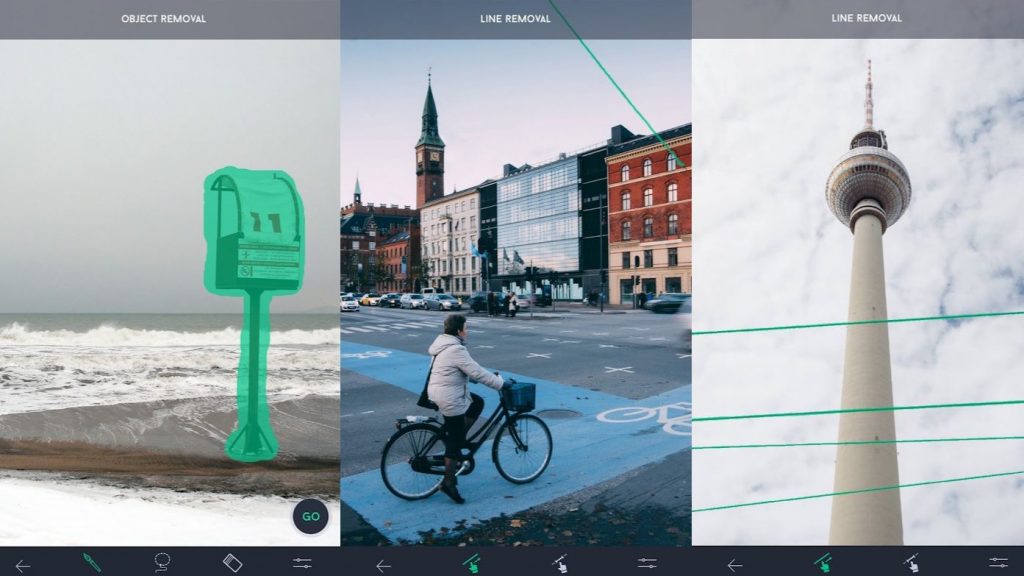Select the Lasso tool in Object Removal
This screenshot has width=1024, height=576.
pos(162,562)
